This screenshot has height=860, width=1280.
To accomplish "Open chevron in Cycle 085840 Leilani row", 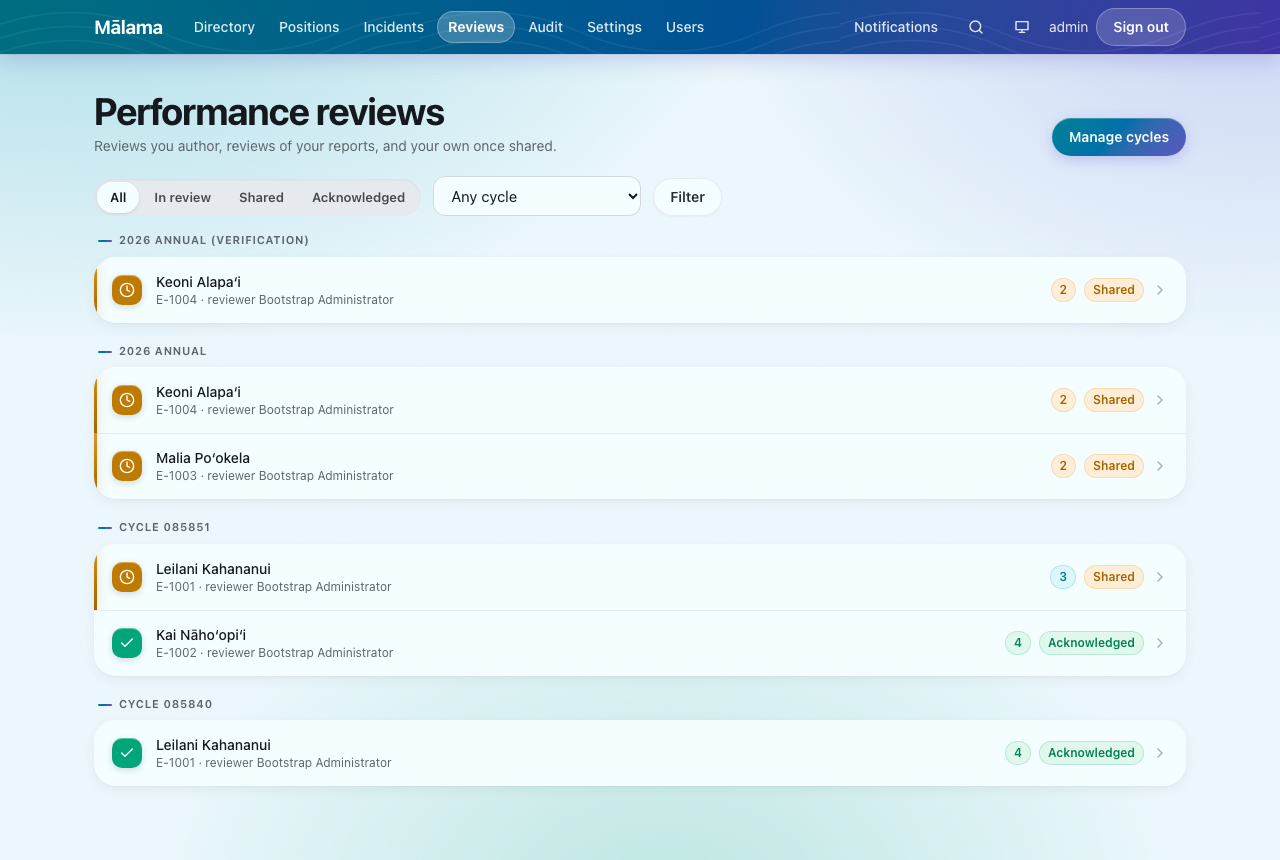I will coord(1160,753).
